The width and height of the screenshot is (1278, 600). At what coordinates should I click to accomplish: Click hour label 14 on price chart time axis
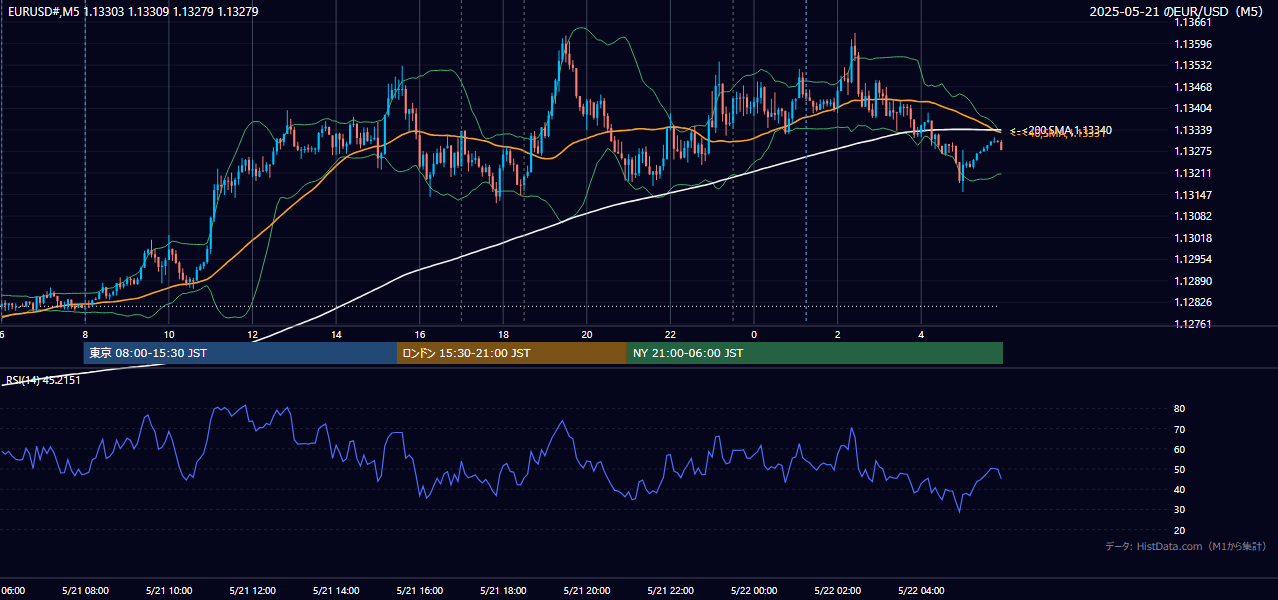pos(336,334)
